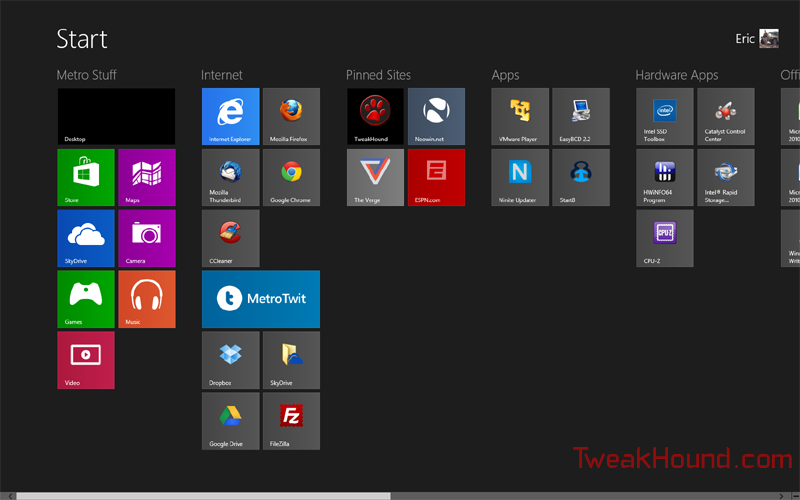Open the blue SkyDrive Metro tile
Viewport: 800px width, 500px height.
click(86, 238)
